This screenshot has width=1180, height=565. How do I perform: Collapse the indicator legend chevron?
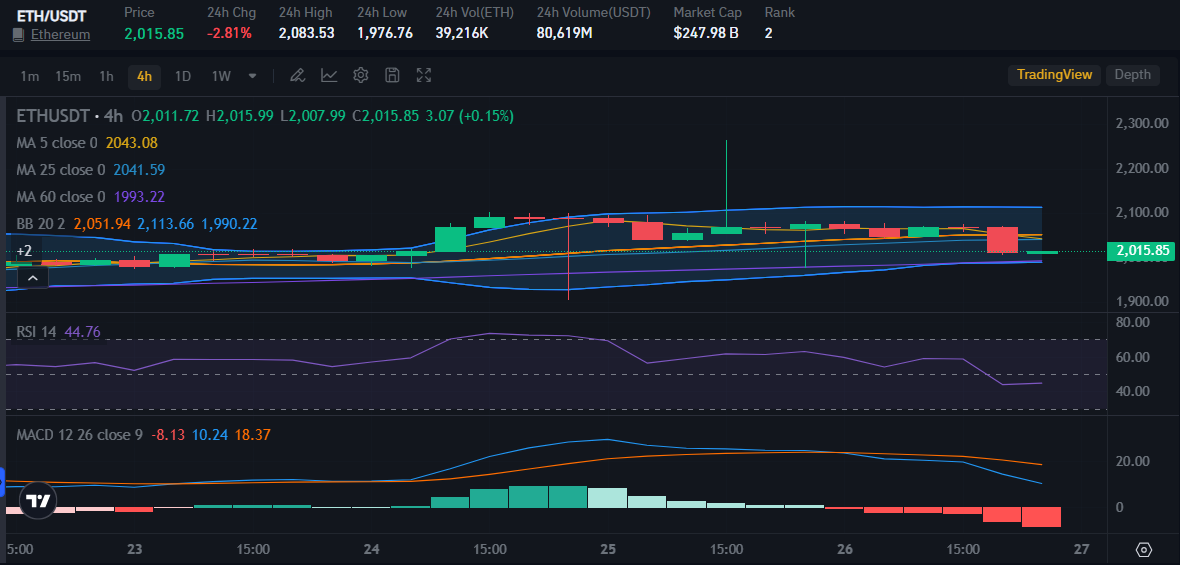pyautogui.click(x=33, y=277)
